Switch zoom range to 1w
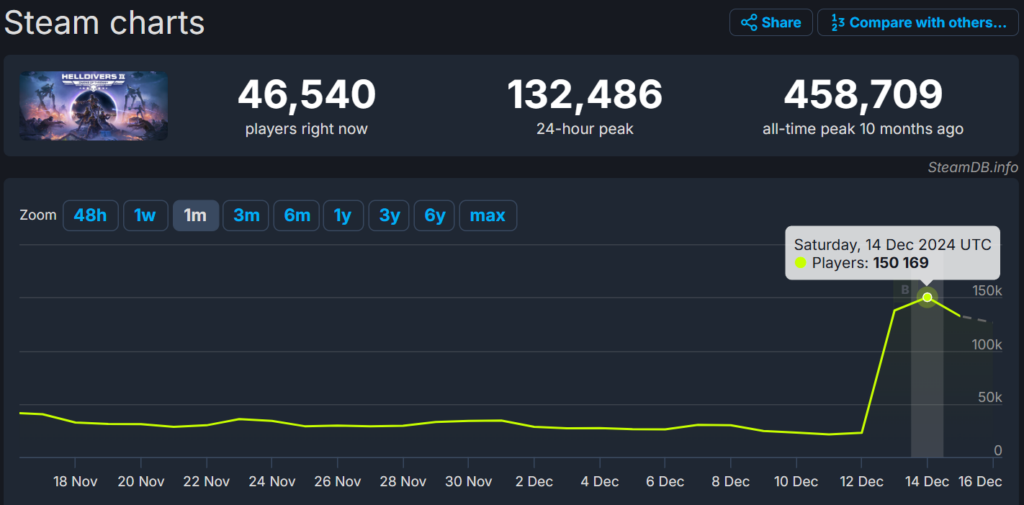 [145, 215]
